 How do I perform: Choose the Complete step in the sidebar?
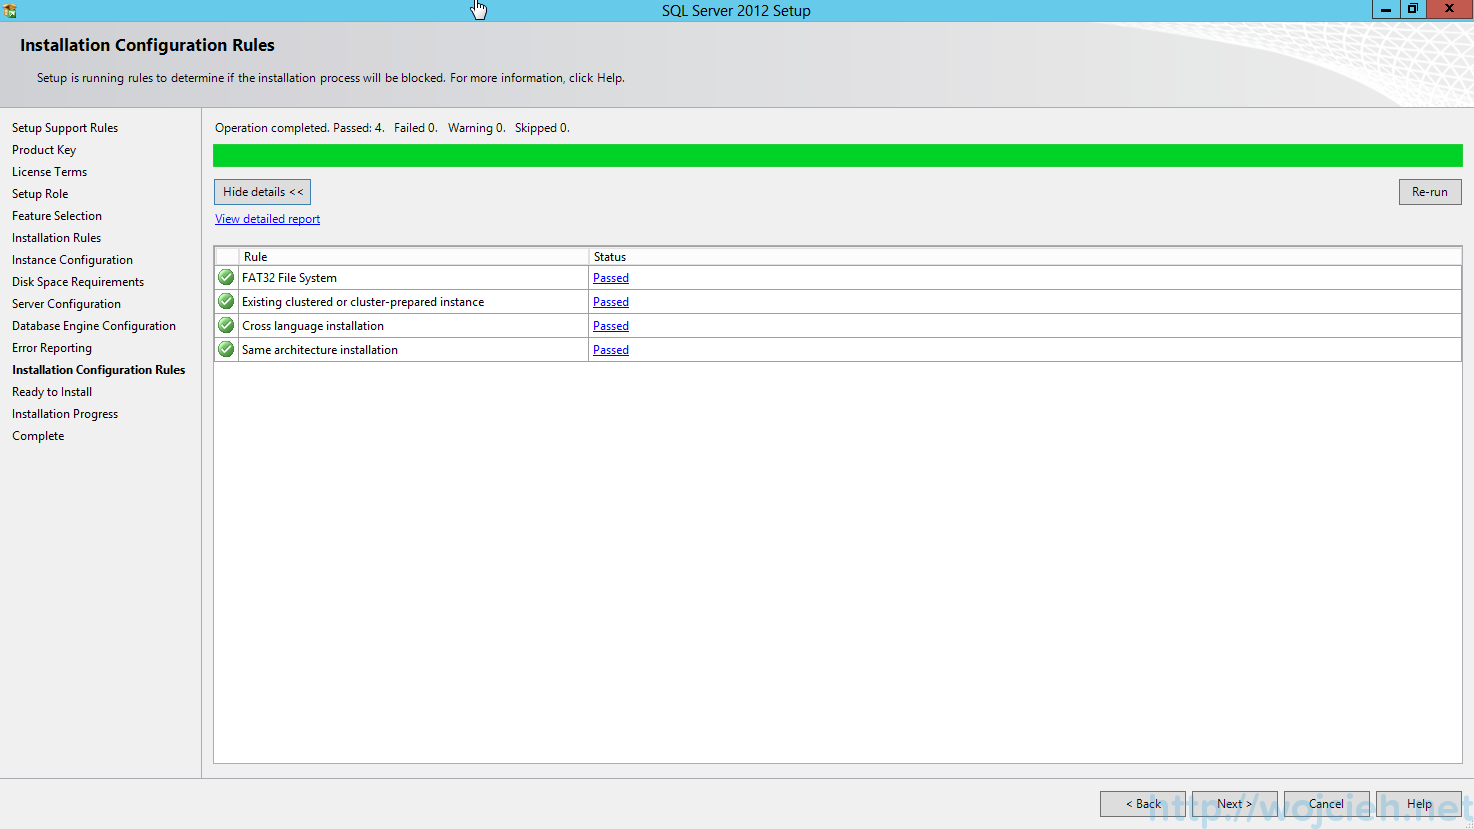(x=38, y=436)
